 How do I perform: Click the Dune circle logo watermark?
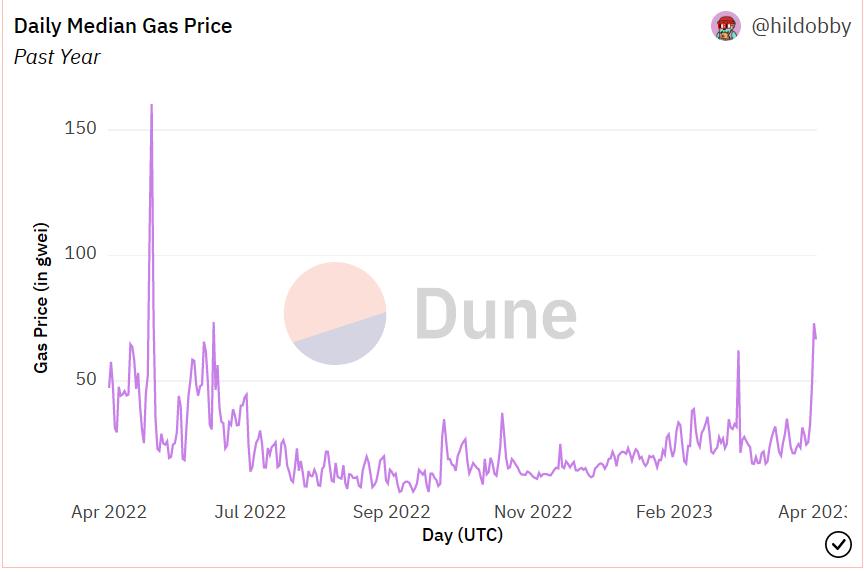(335, 313)
